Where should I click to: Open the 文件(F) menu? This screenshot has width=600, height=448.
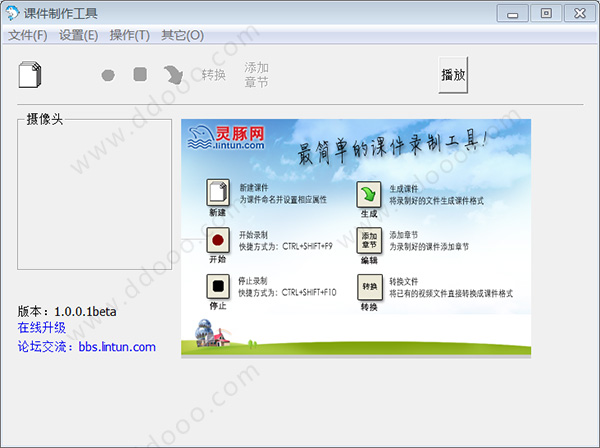[28, 35]
